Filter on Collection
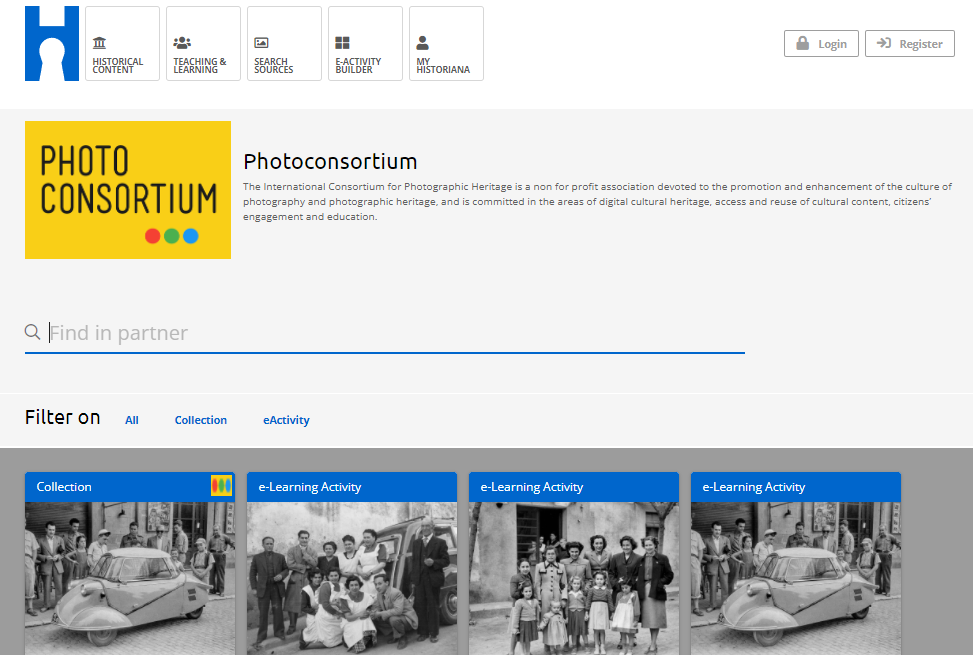 tap(200, 420)
